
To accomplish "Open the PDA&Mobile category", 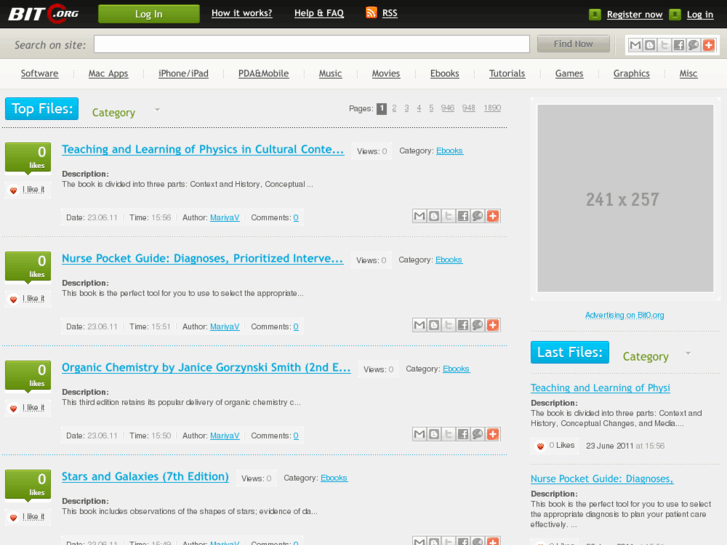I will 263,73.
